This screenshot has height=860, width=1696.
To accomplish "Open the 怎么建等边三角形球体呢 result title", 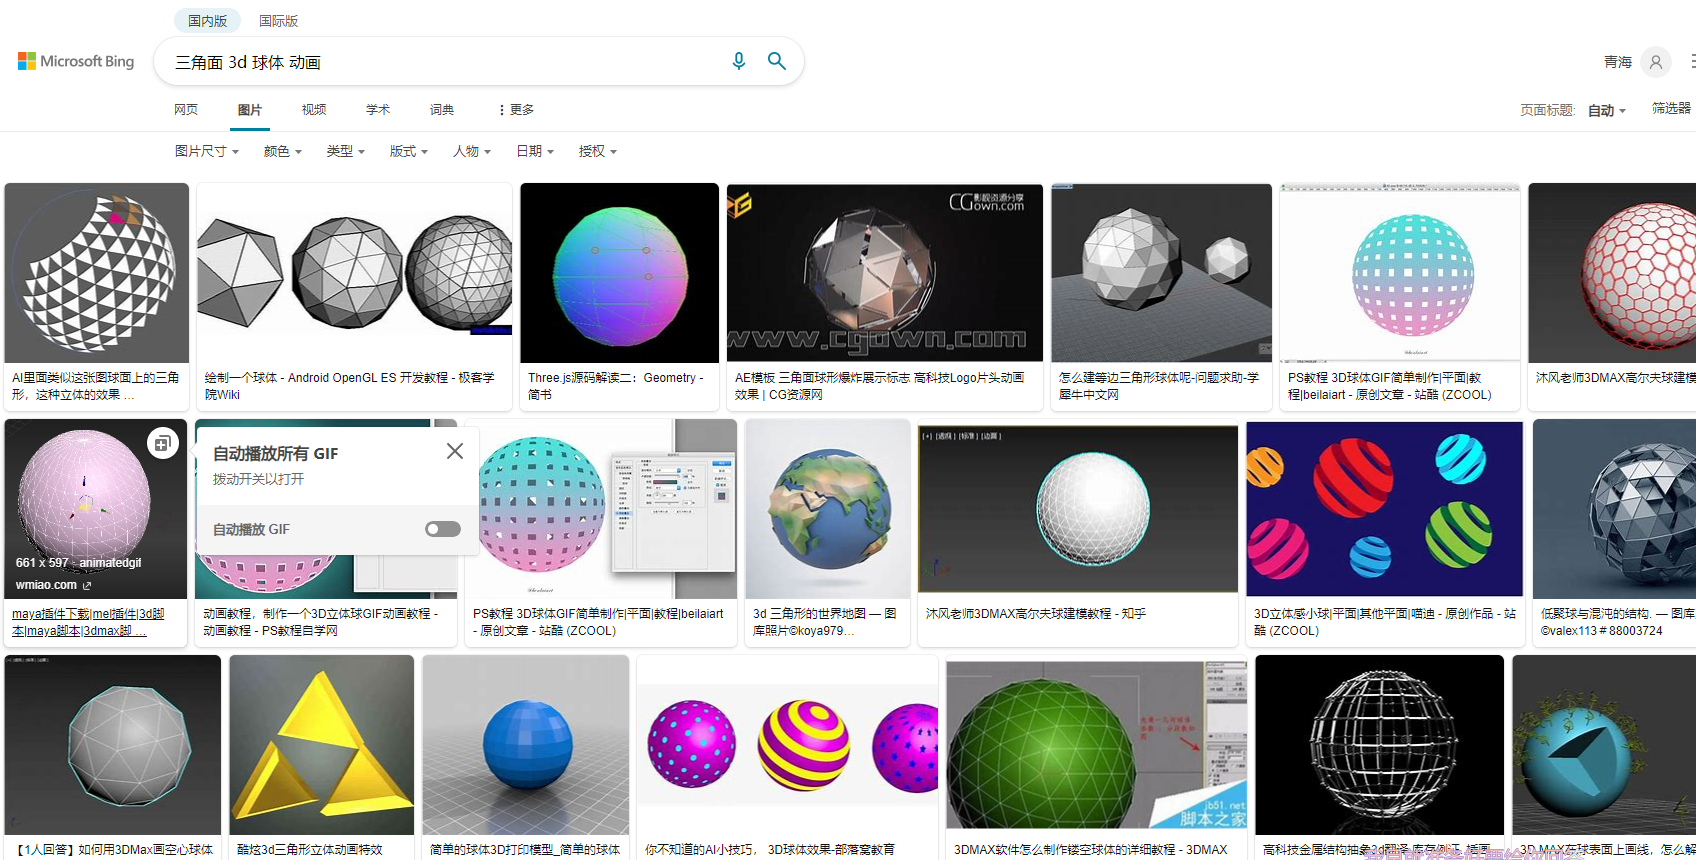I will click(x=1160, y=386).
